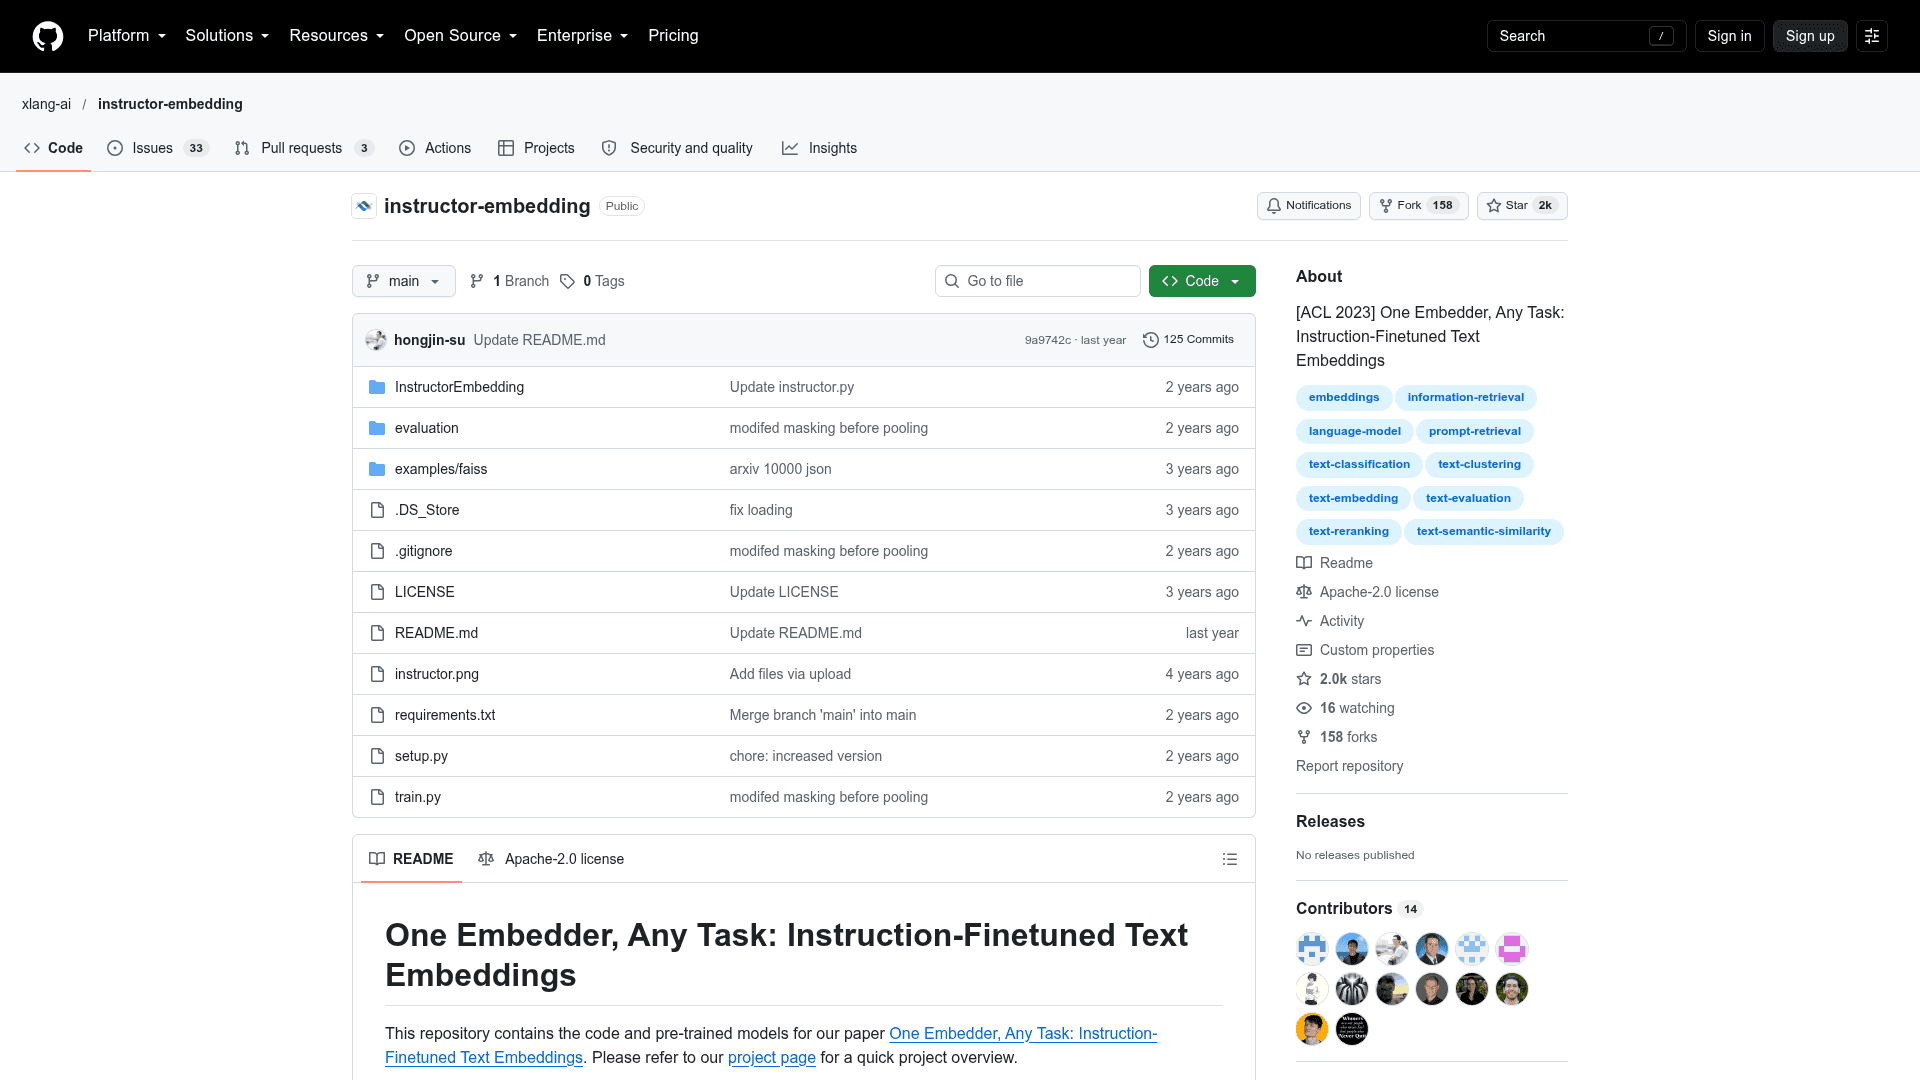Expand the Platform menu
1920x1080 pixels.
coord(127,36)
